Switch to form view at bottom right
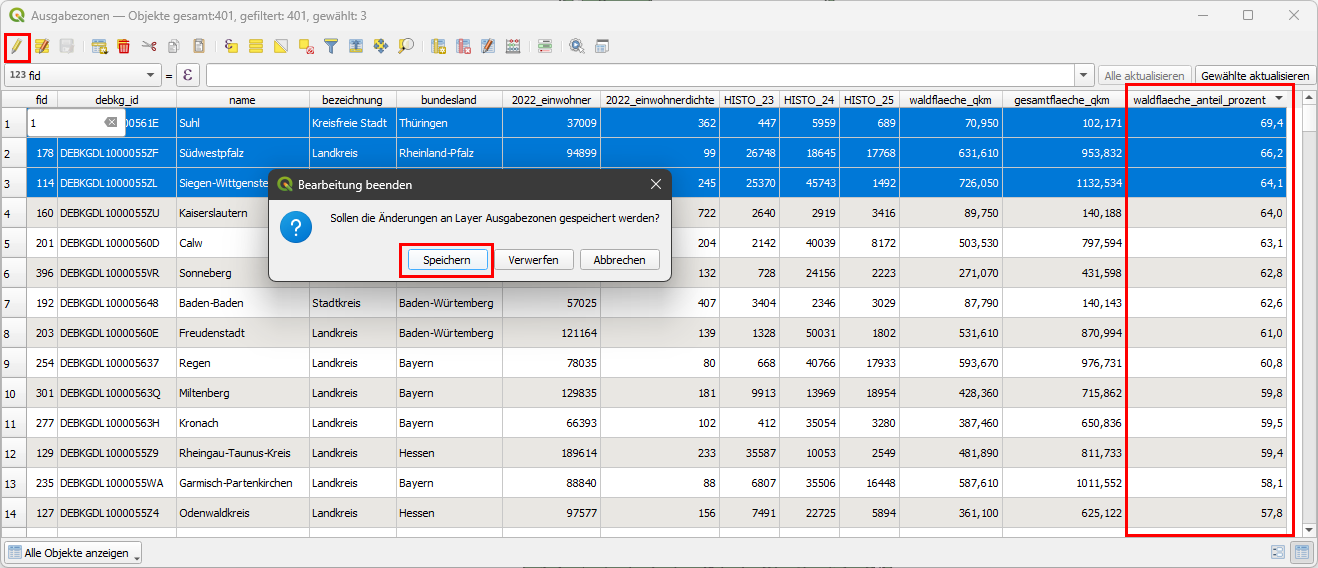Screen dimensions: 1318x568 tap(1278, 552)
